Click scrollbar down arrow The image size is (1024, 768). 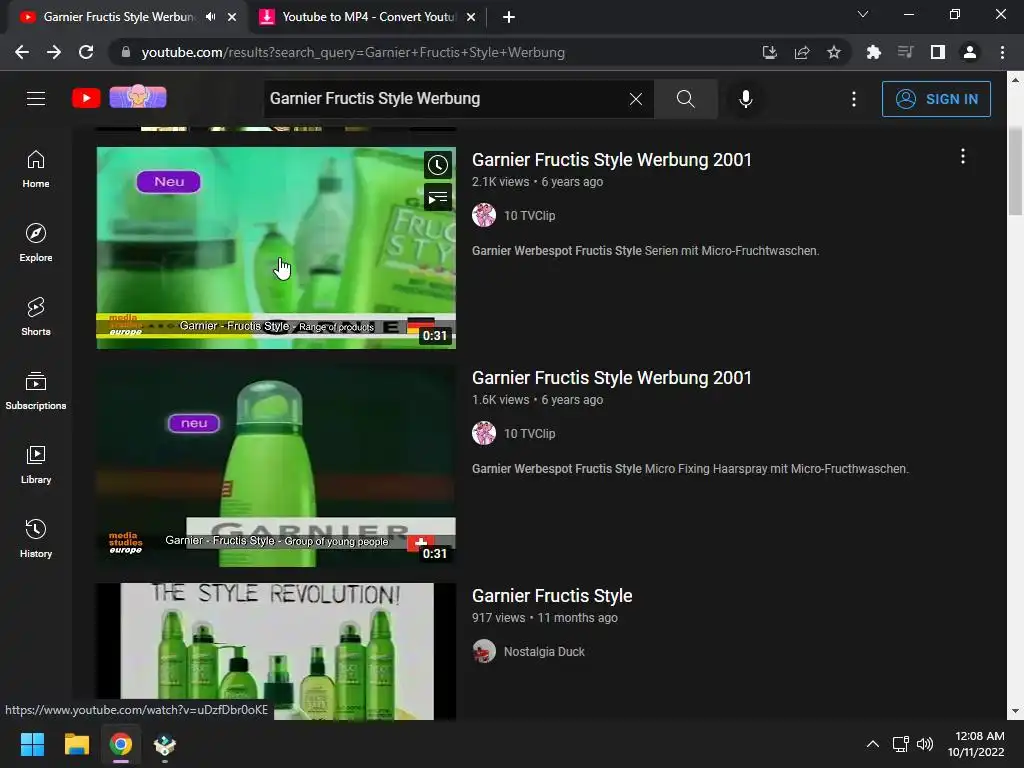tap(1015, 711)
